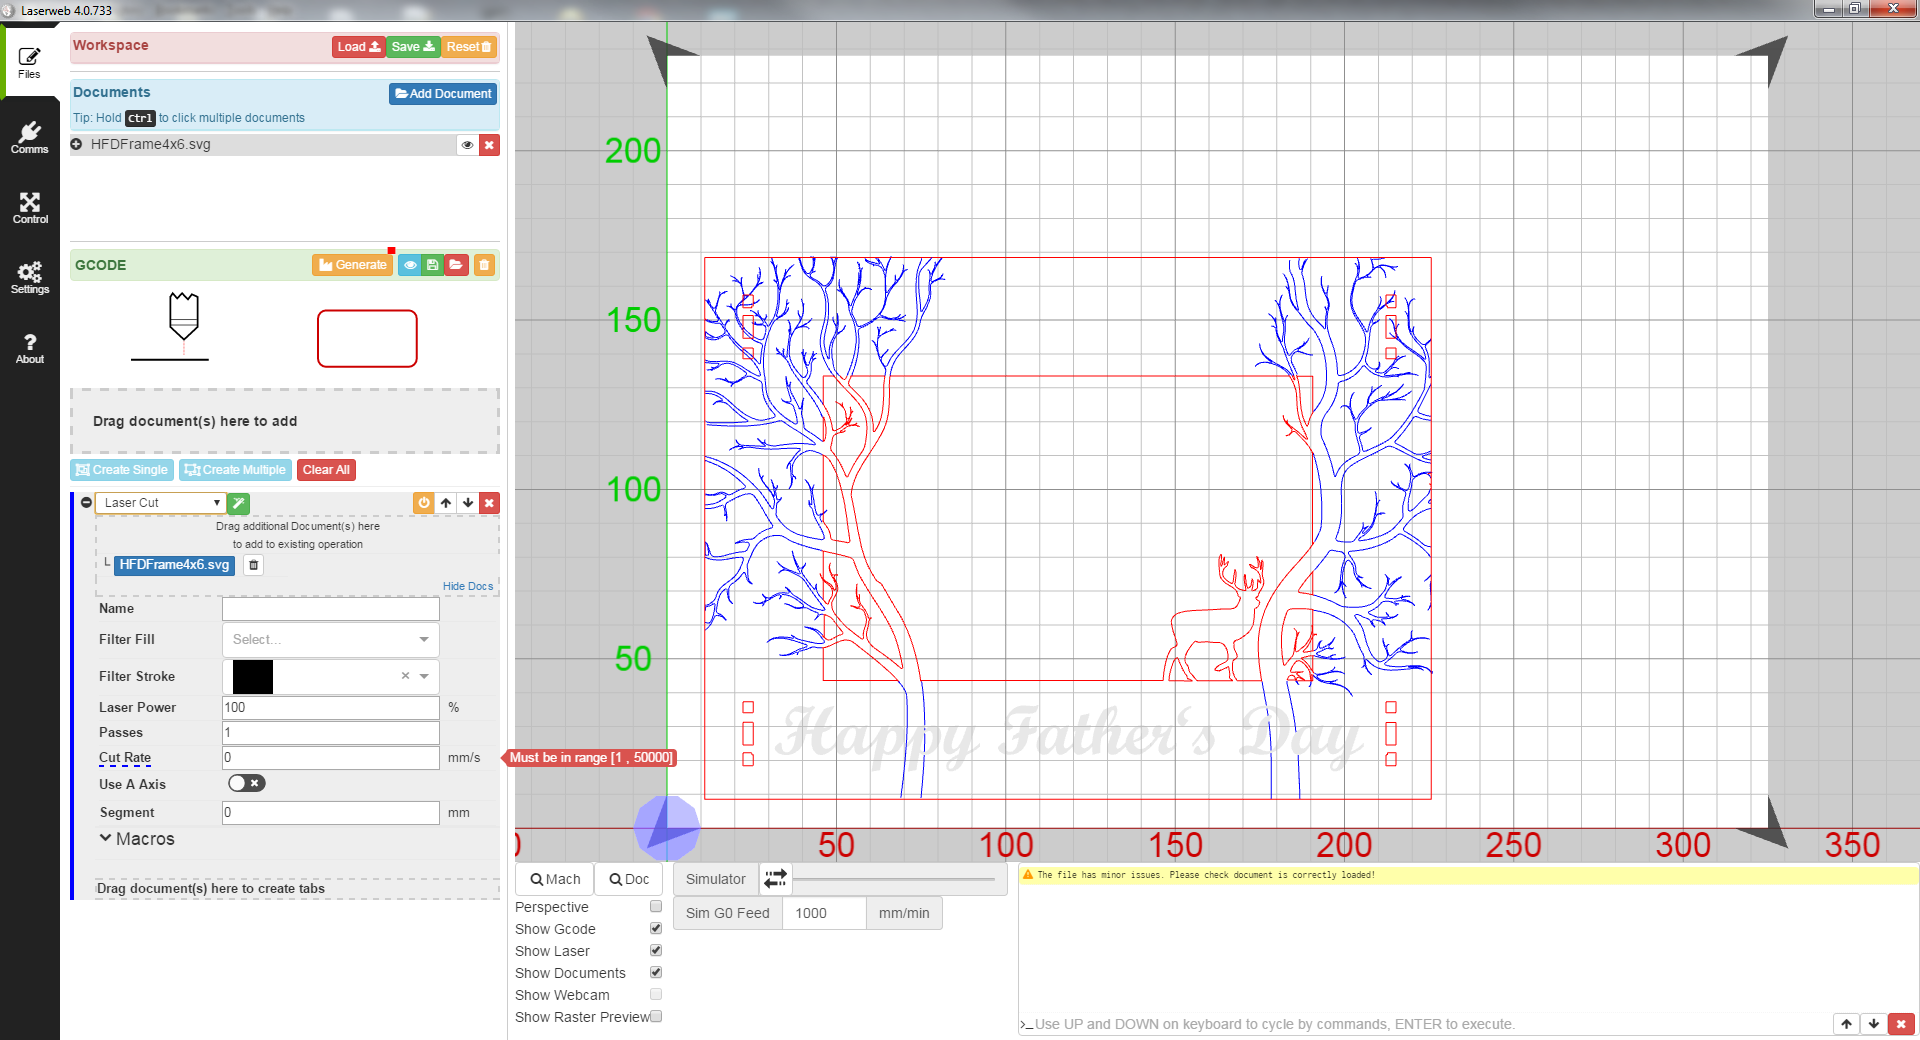Click the green magic wand icon

coord(239,503)
